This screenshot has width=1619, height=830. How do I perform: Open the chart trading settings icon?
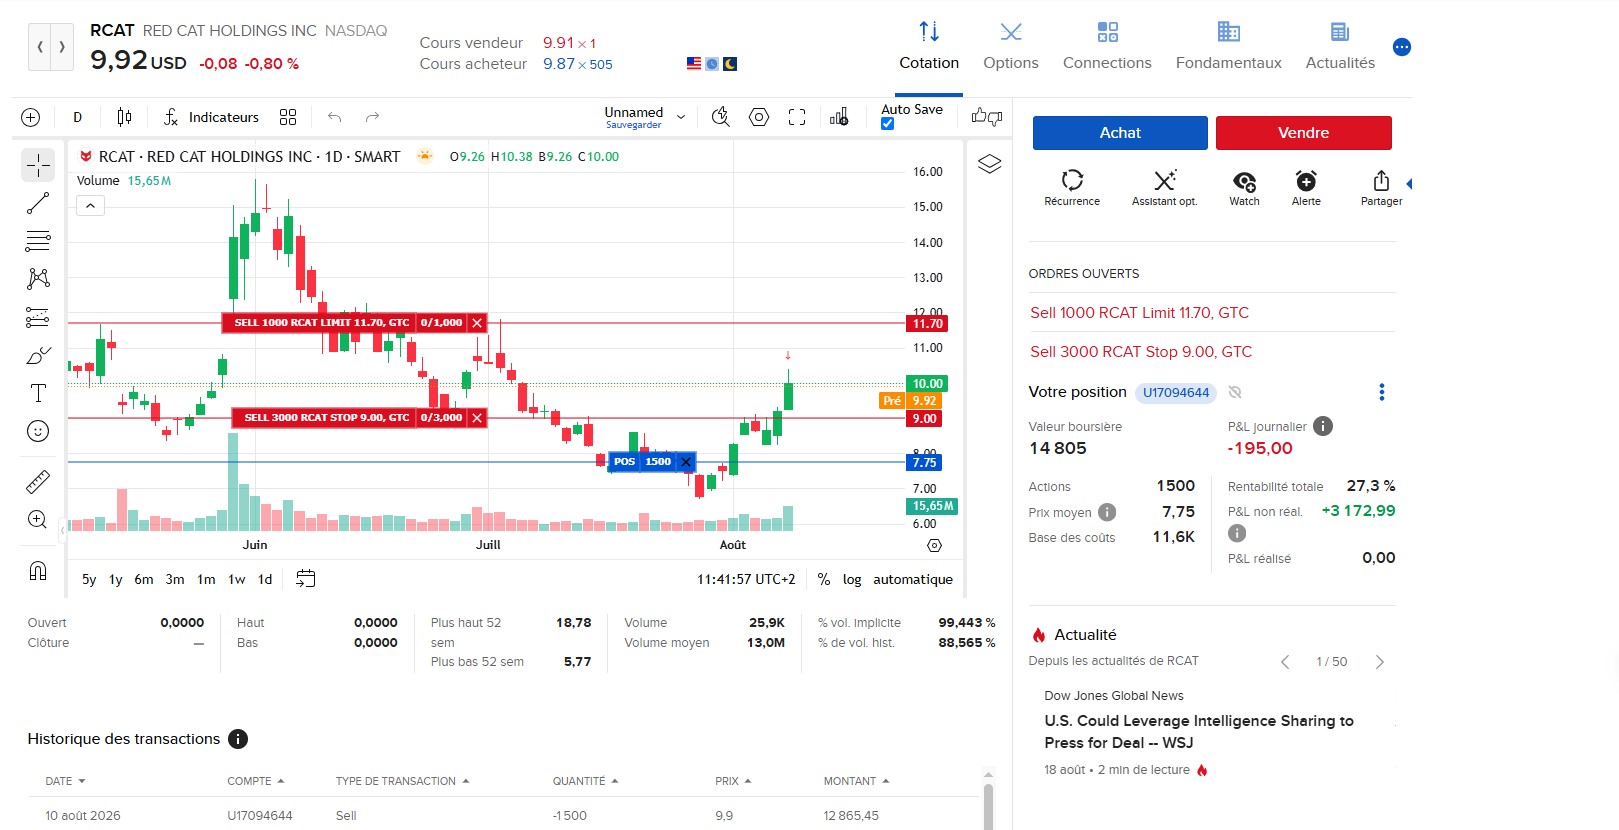(x=839, y=117)
